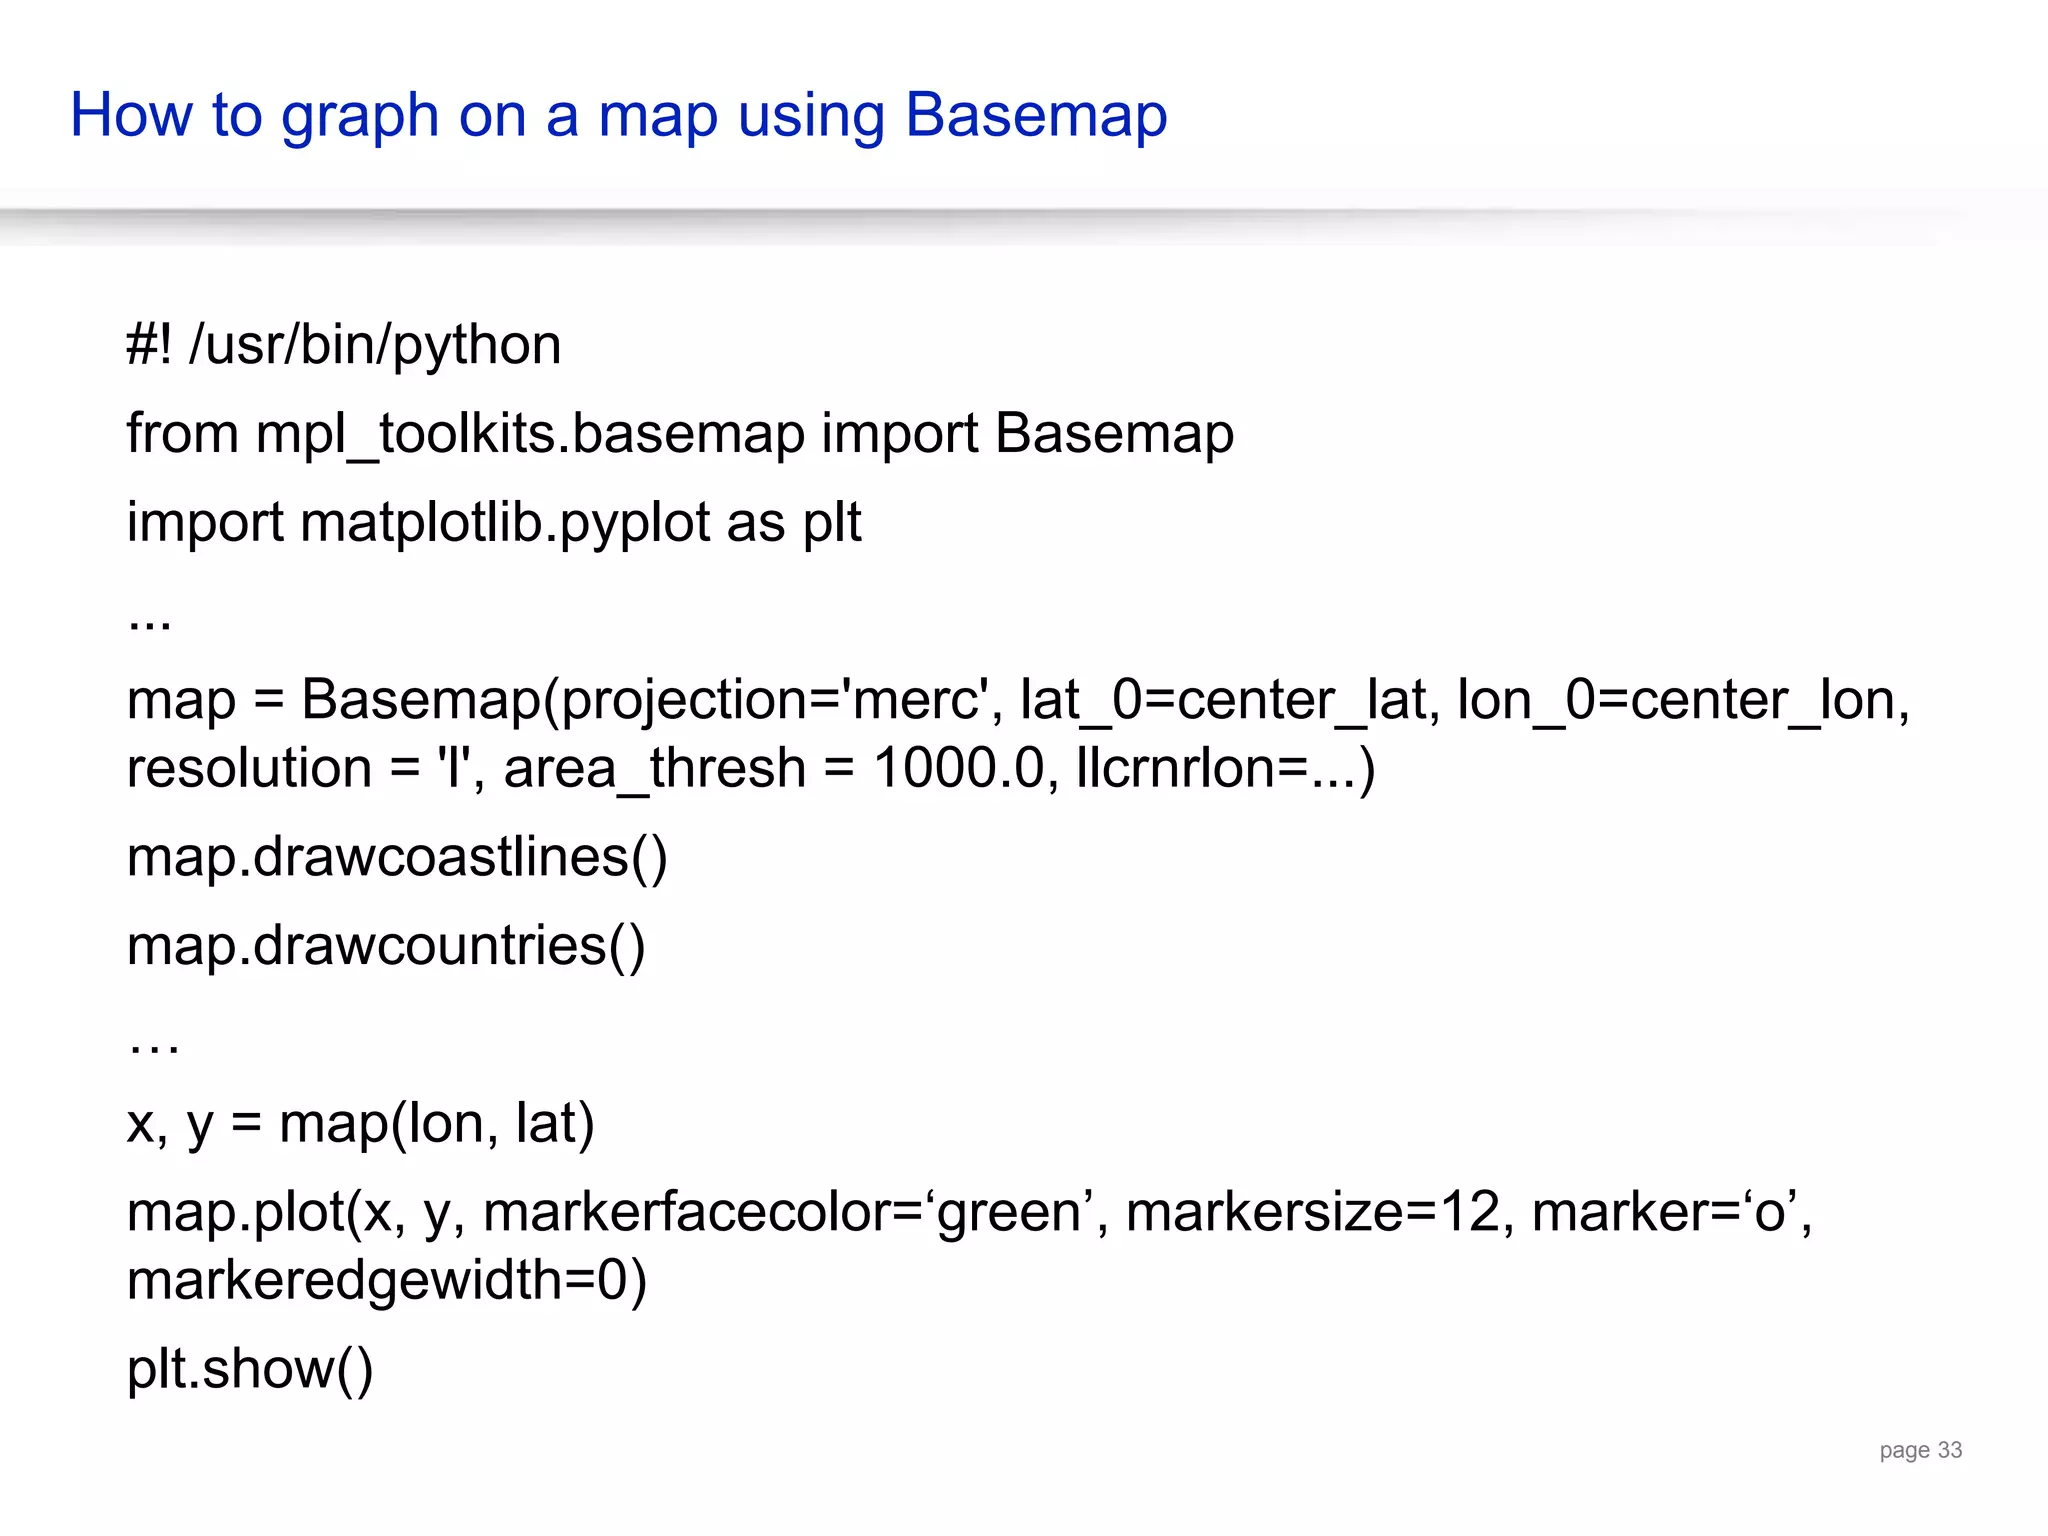This screenshot has height=1536, width=2048.
Task: Click the line 'map.drawcoastlines()'
Action: (397, 857)
